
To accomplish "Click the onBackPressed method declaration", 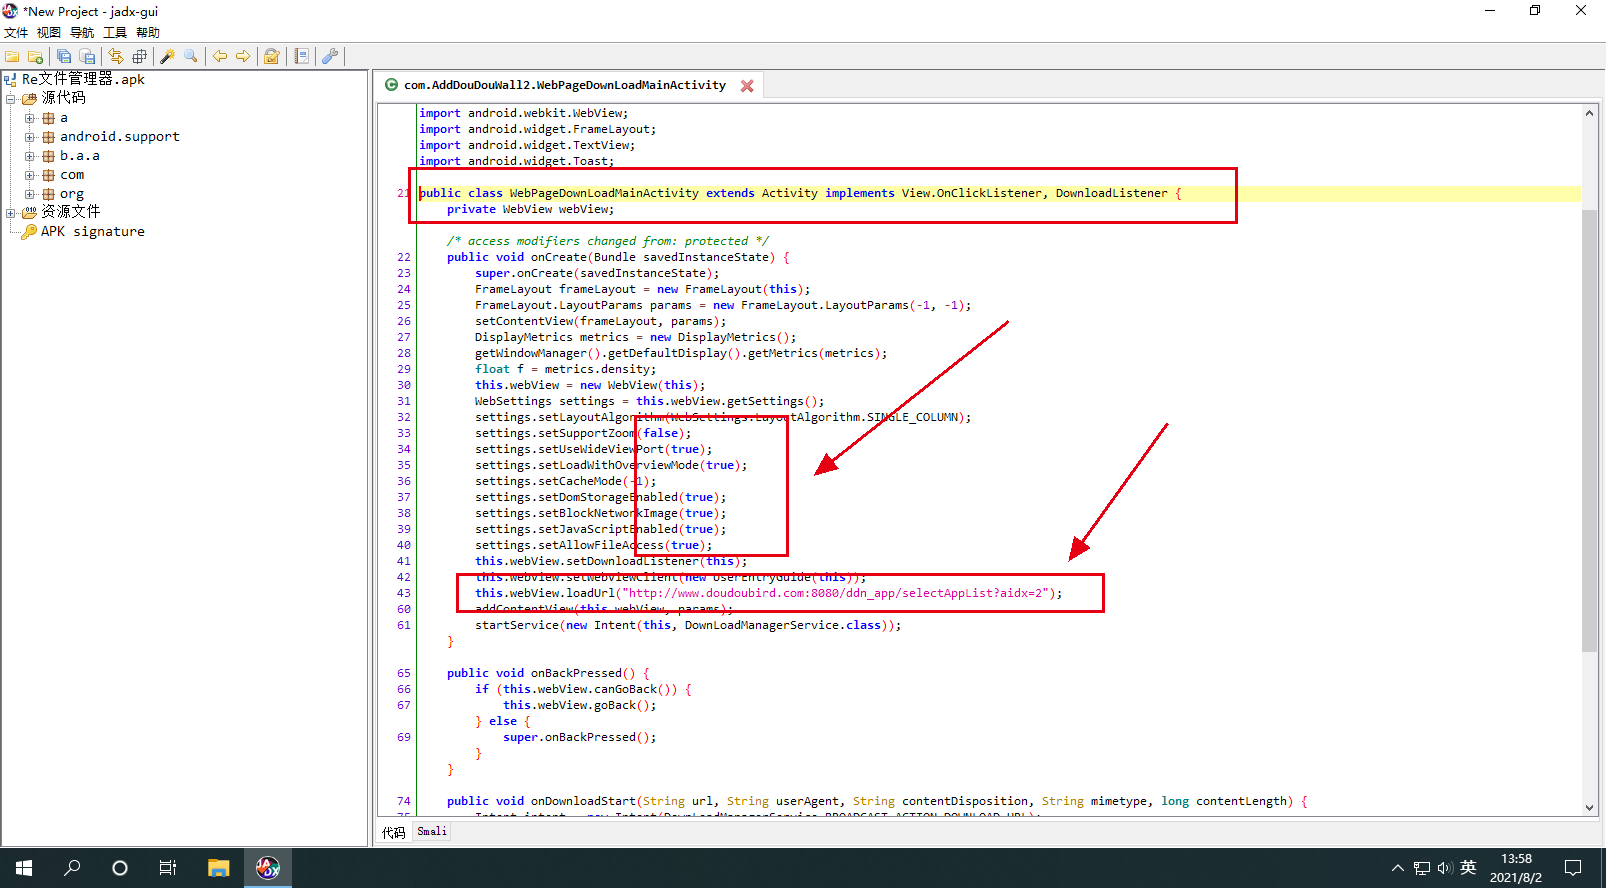I will tap(548, 673).
